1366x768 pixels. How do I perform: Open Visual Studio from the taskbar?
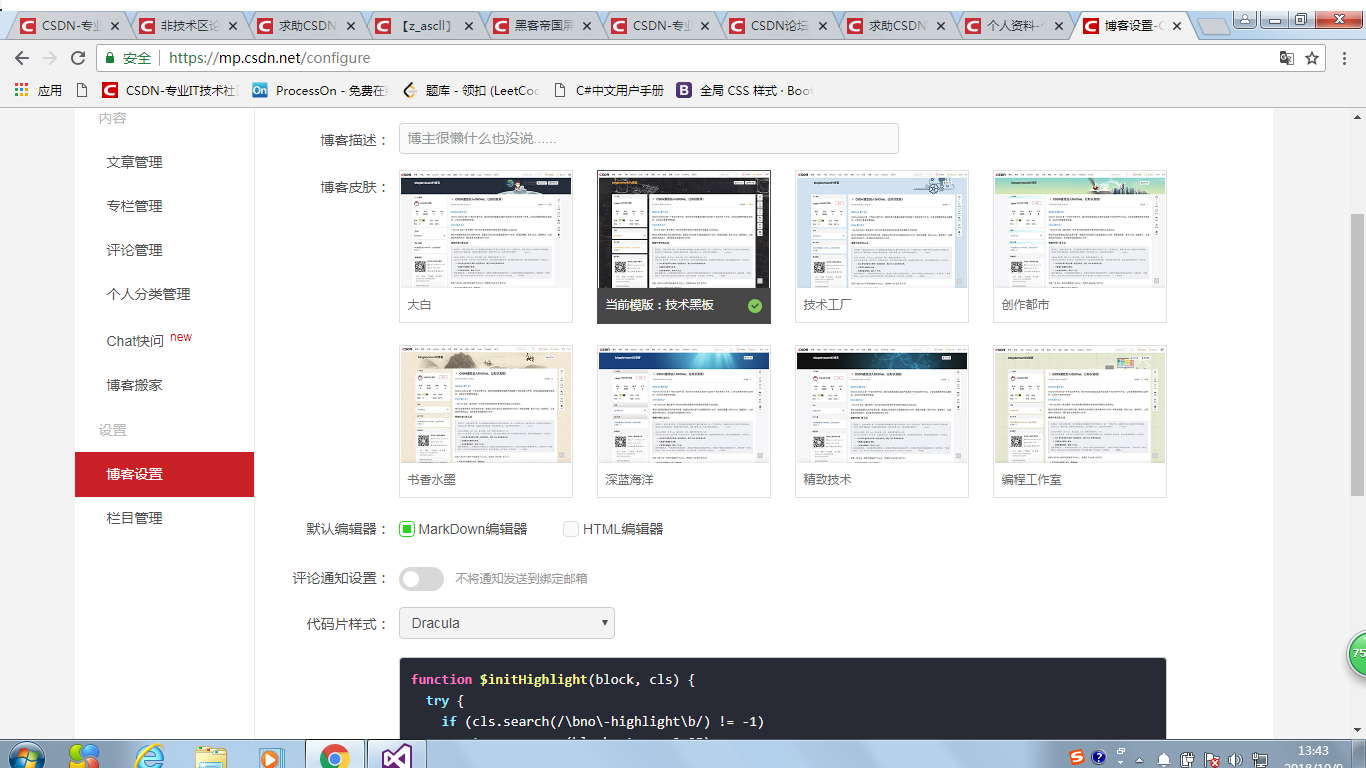pyautogui.click(x=396, y=757)
